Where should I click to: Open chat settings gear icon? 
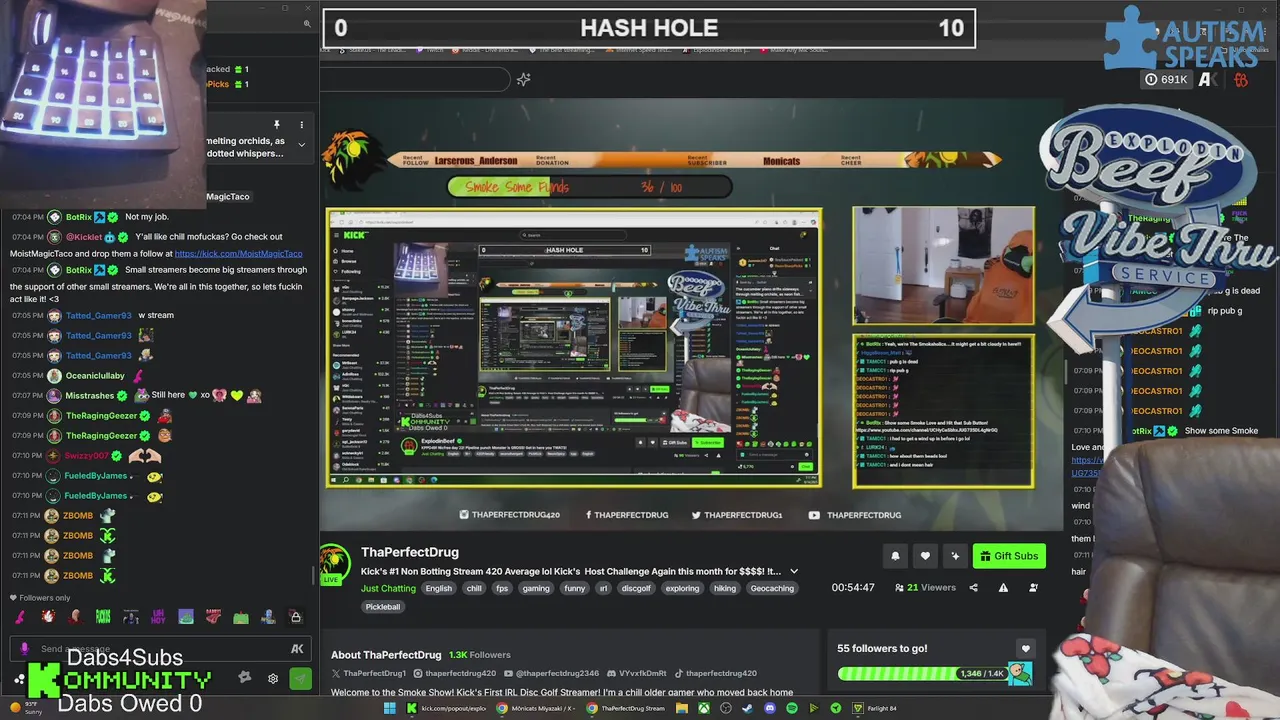pos(273,678)
